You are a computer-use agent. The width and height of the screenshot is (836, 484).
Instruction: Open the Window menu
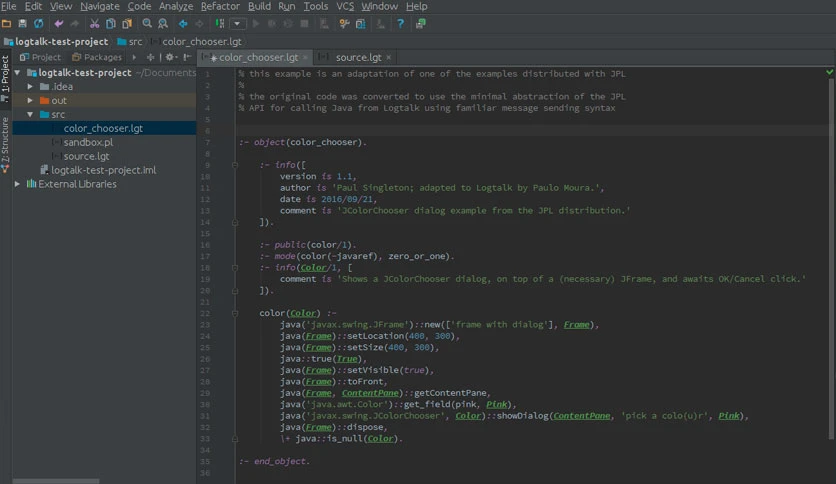tap(380, 6)
